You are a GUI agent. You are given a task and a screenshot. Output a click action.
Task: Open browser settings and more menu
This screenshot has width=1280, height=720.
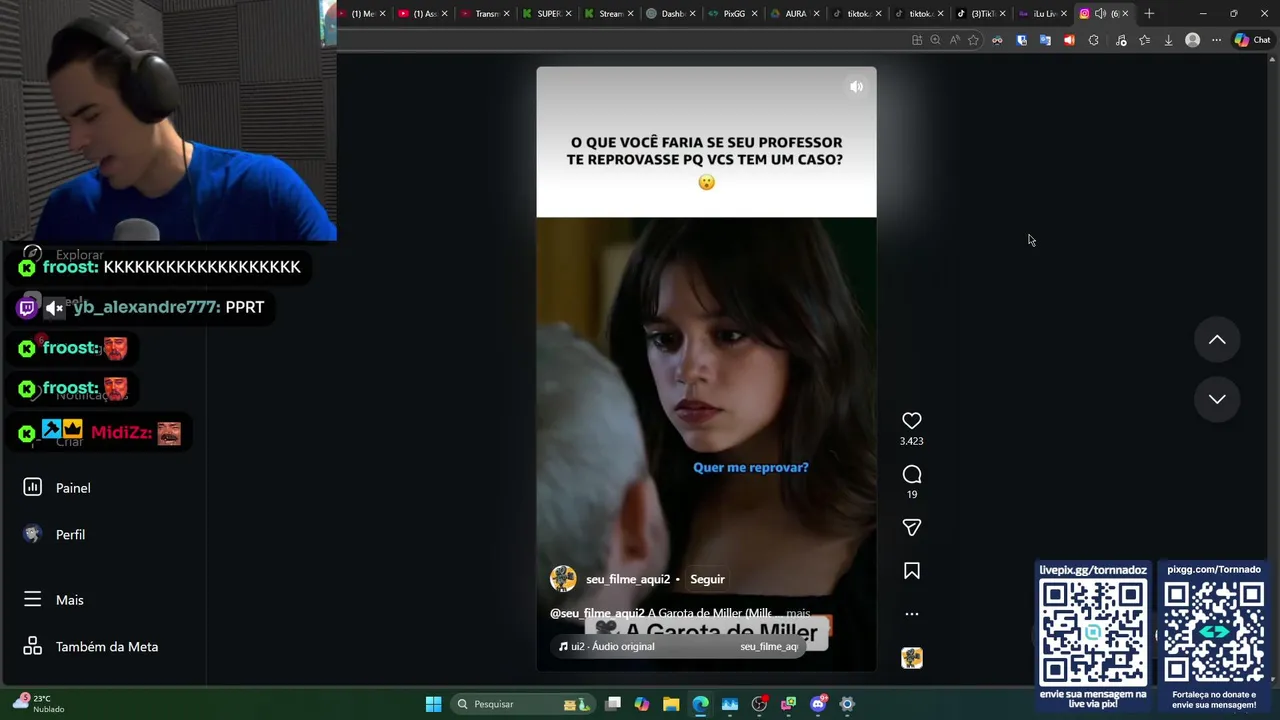coord(1216,40)
